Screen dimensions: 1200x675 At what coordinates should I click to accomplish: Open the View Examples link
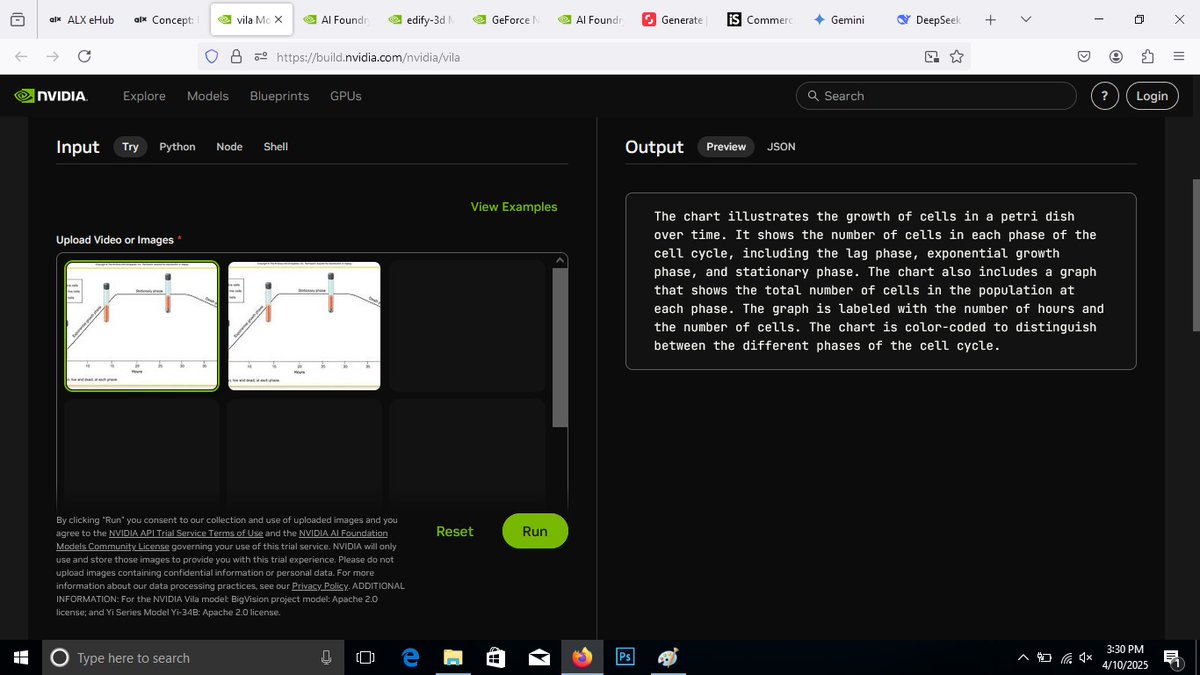pos(514,206)
